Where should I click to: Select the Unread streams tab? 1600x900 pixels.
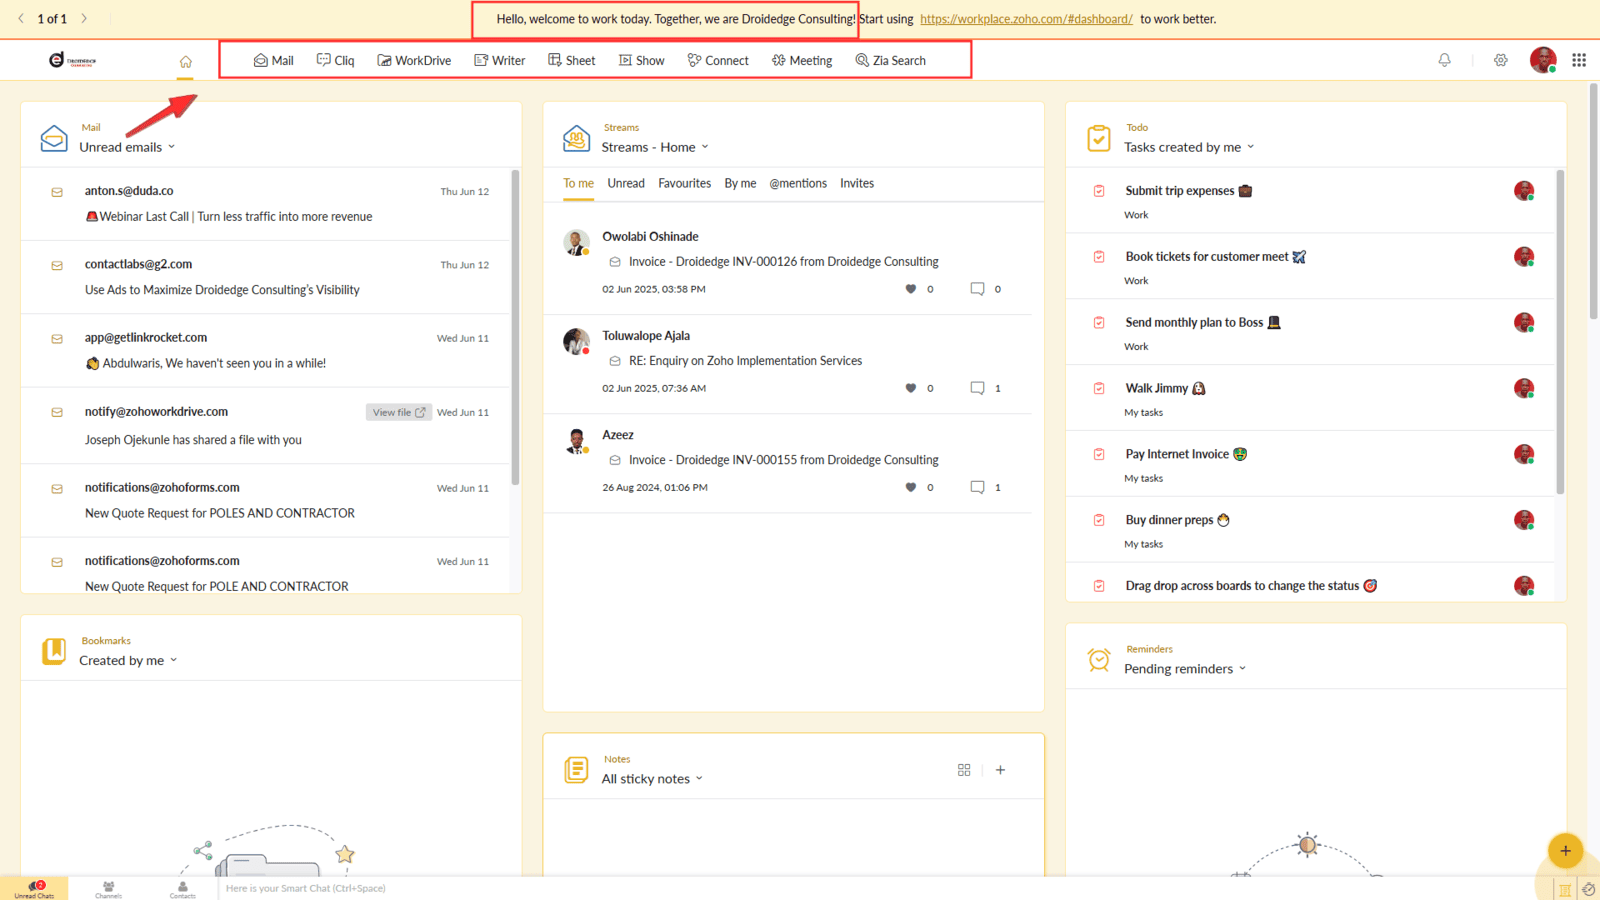pos(626,183)
